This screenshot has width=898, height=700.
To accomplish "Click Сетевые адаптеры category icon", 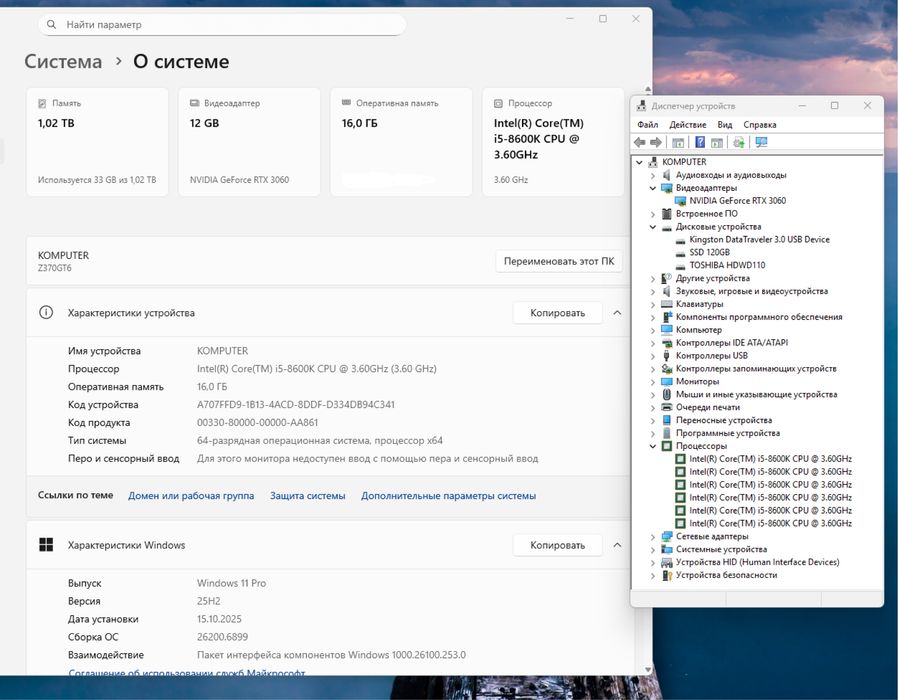I will tap(667, 536).
